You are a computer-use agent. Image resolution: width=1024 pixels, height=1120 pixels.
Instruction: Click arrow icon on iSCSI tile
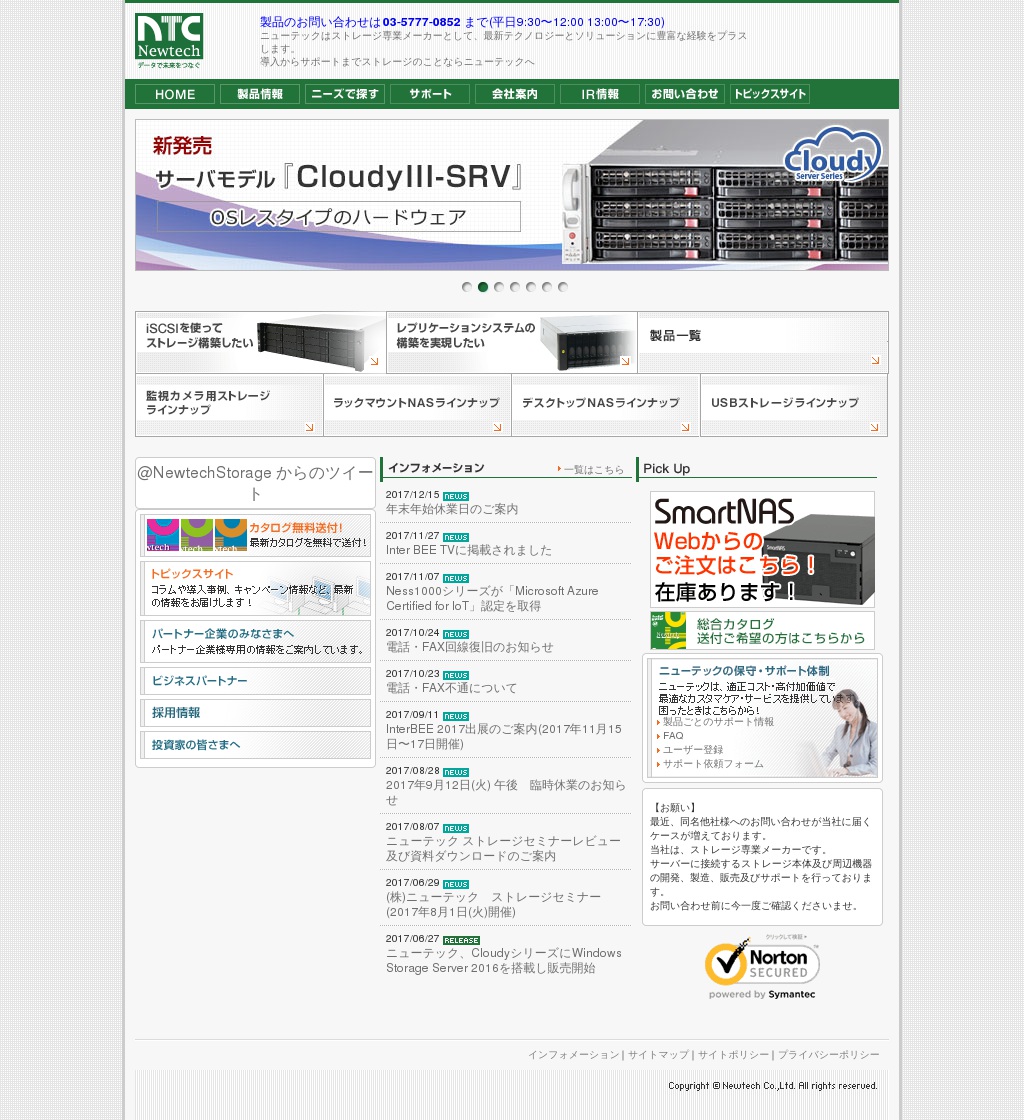pos(374,361)
